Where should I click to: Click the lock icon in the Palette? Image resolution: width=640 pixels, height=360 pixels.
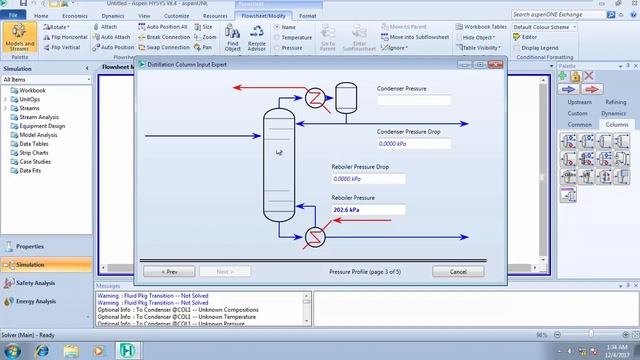576,76
